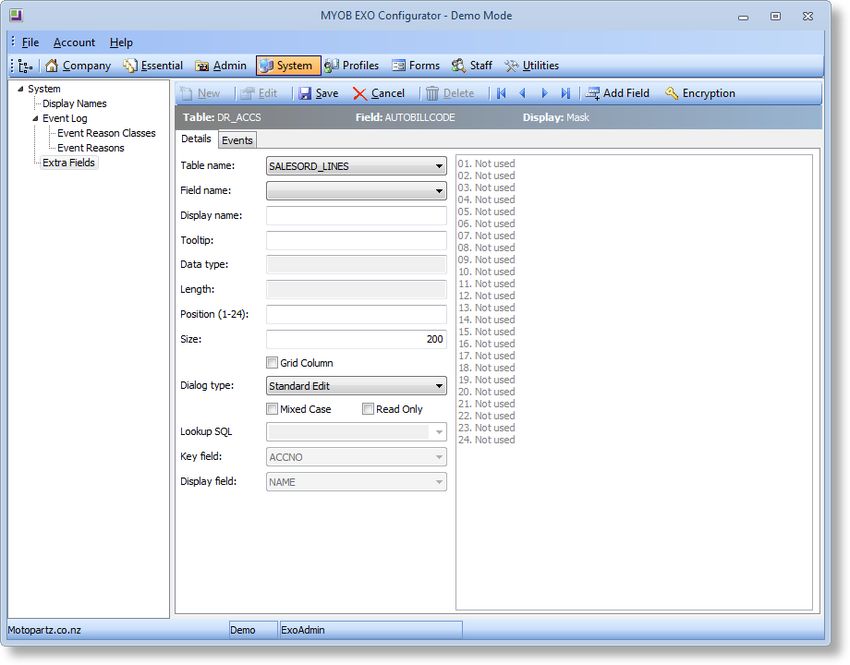Go to the next record
The height and width of the screenshot is (665, 850).
coord(544,93)
